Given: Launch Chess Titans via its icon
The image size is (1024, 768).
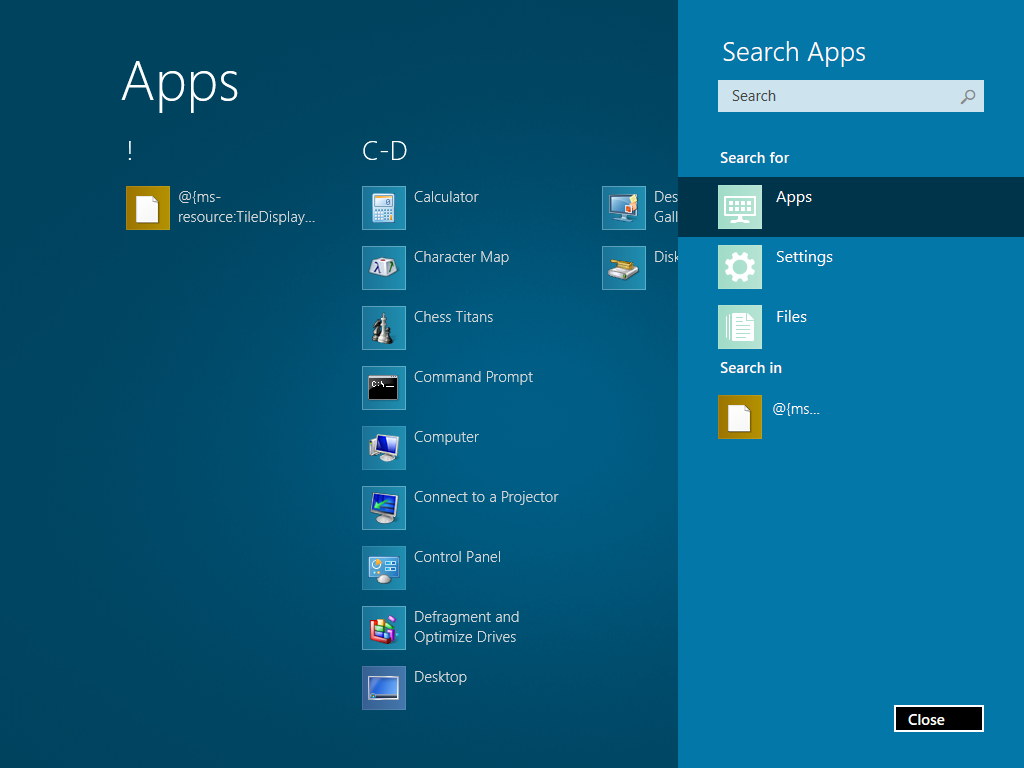Looking at the screenshot, I should (x=383, y=328).
